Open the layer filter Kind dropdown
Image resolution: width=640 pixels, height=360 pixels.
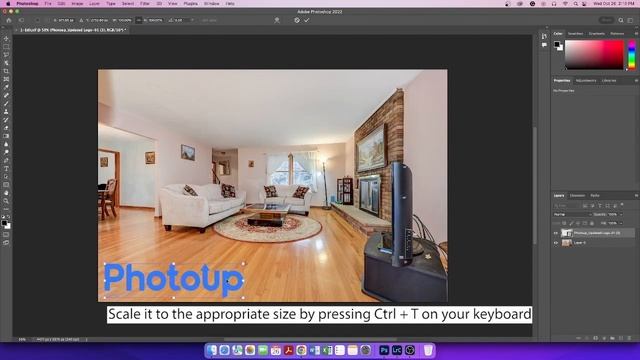tap(566, 206)
